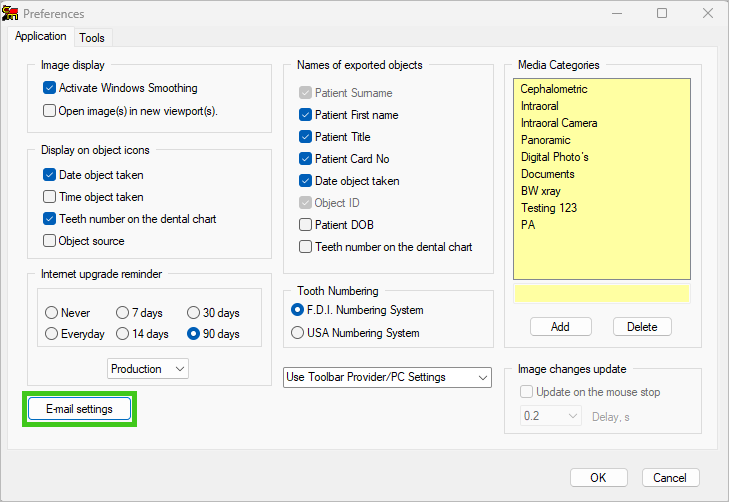This screenshot has height=502, width=729.
Task: Disable Activate Windows Smoothing checkbox
Action: [x=49, y=88]
